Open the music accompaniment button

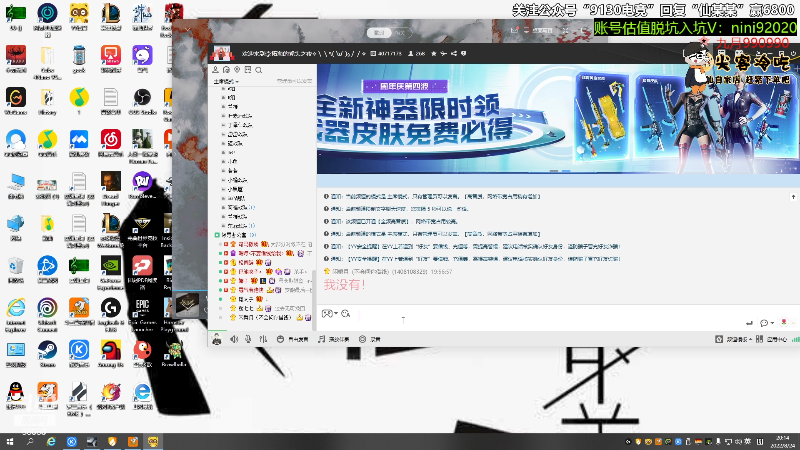[x=334, y=339]
